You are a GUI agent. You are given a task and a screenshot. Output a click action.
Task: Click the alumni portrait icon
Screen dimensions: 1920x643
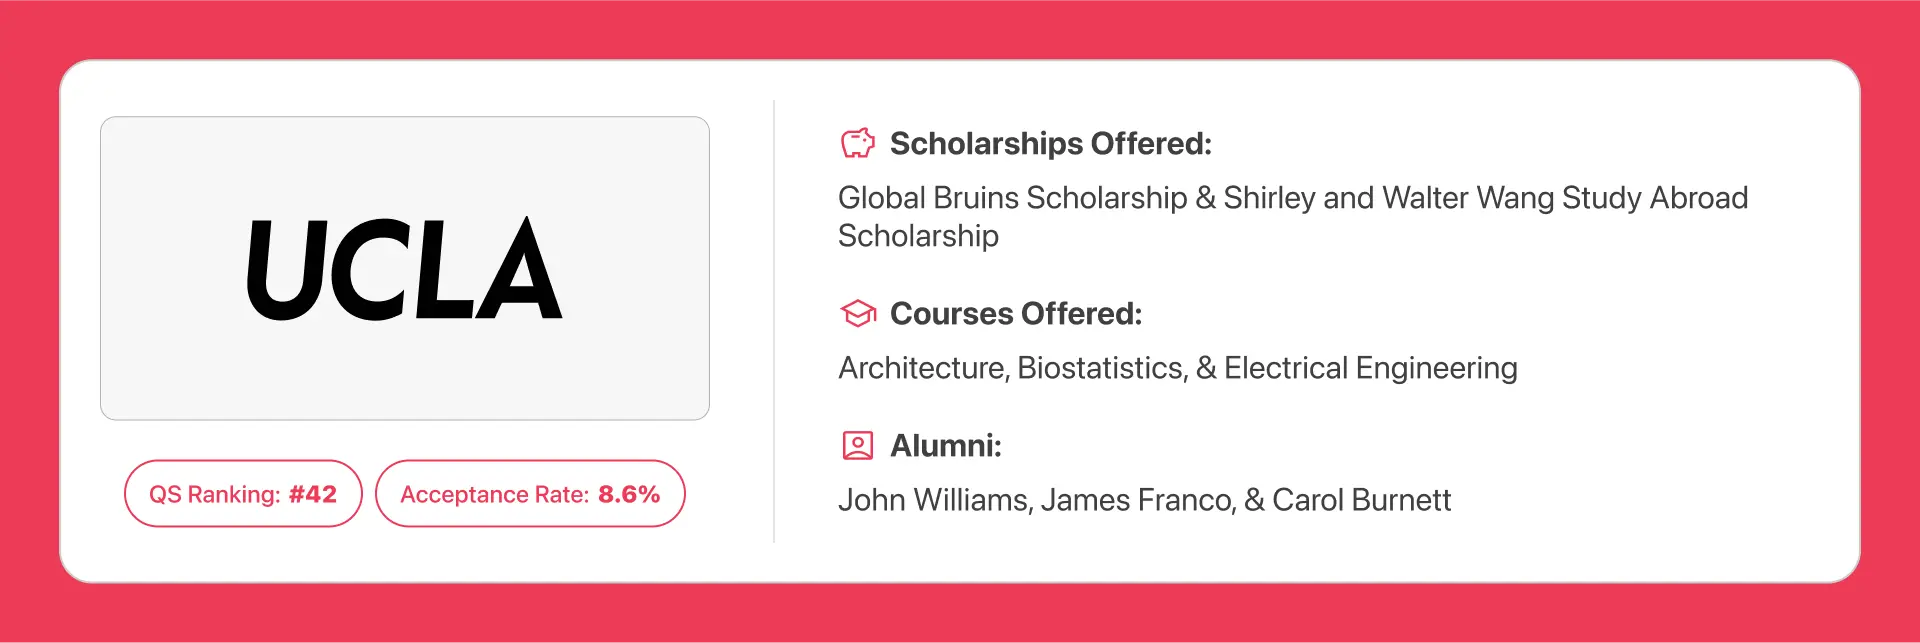(x=858, y=445)
